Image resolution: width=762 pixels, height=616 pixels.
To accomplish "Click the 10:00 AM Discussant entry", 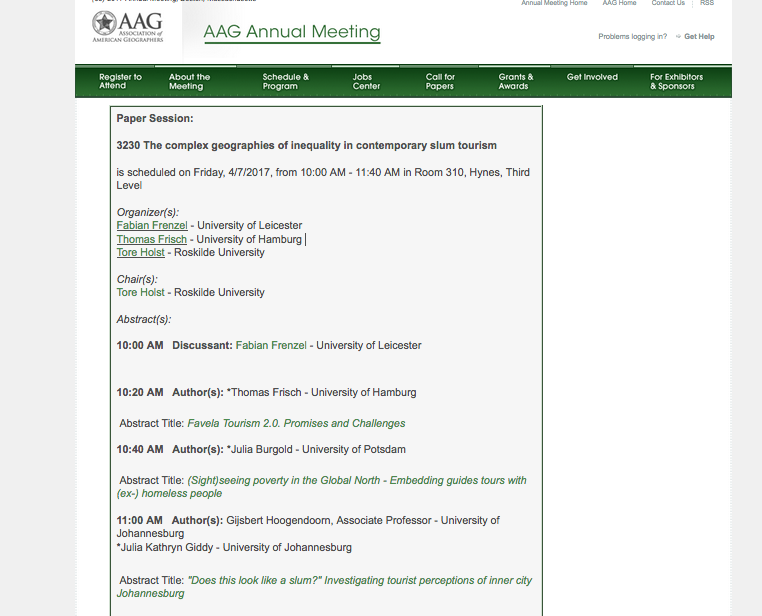I will click(x=269, y=345).
